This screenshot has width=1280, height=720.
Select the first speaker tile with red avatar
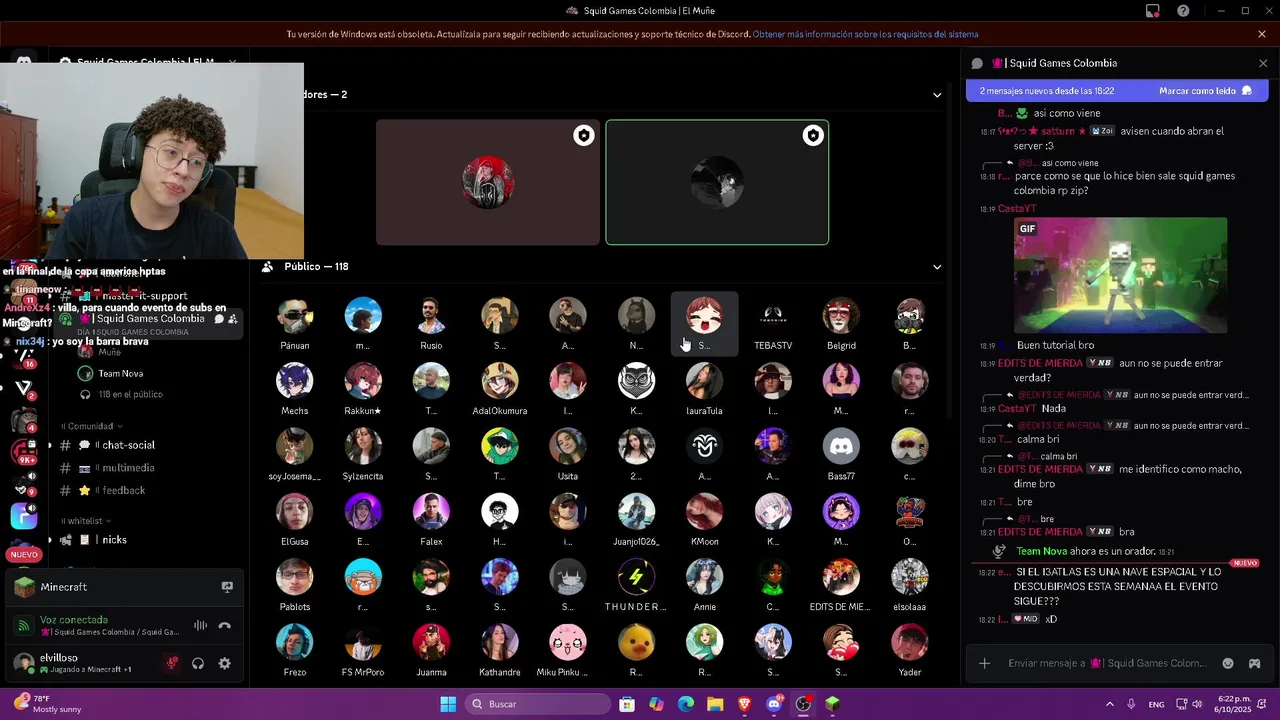click(x=488, y=182)
